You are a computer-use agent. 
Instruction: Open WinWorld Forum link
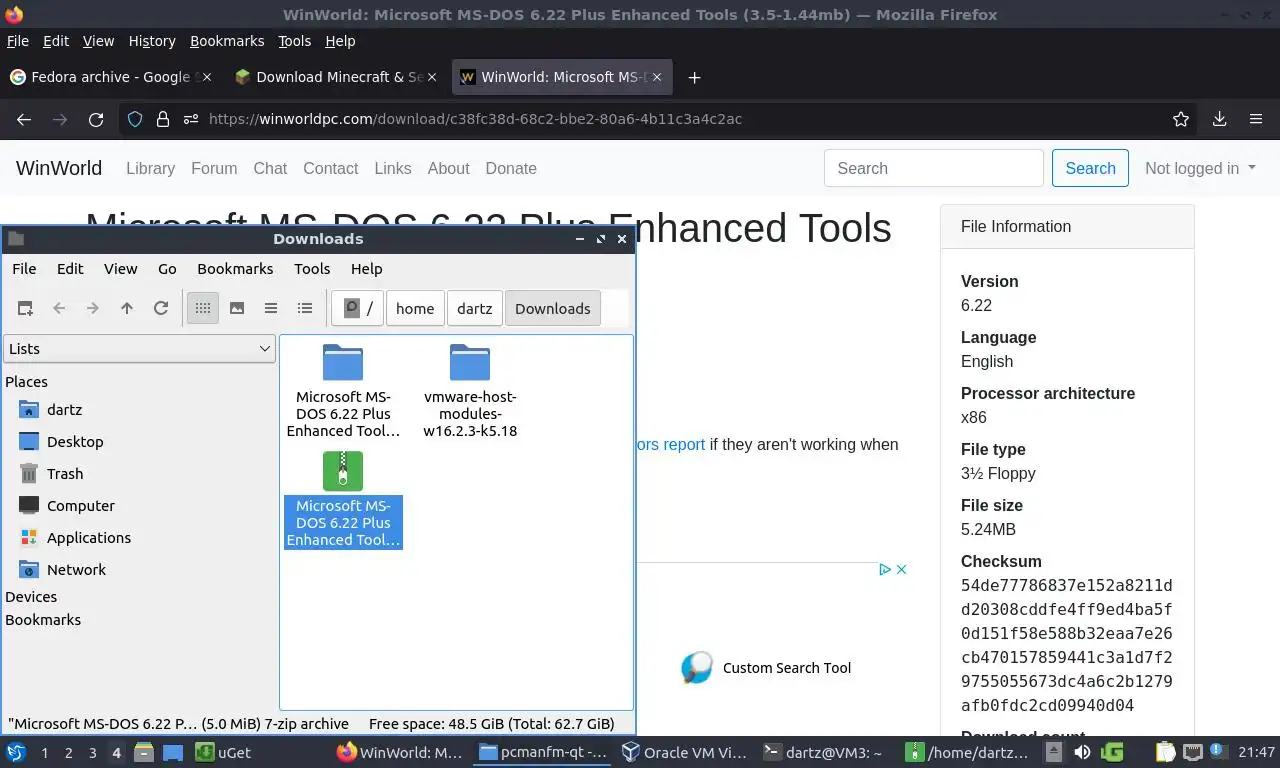click(214, 168)
